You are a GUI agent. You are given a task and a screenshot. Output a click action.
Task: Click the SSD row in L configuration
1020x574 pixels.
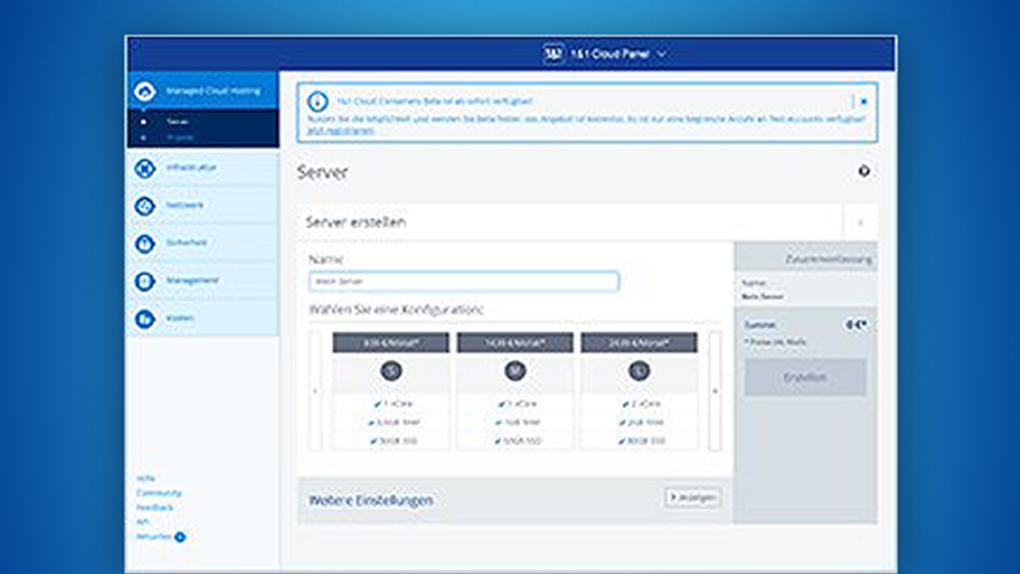(639, 441)
